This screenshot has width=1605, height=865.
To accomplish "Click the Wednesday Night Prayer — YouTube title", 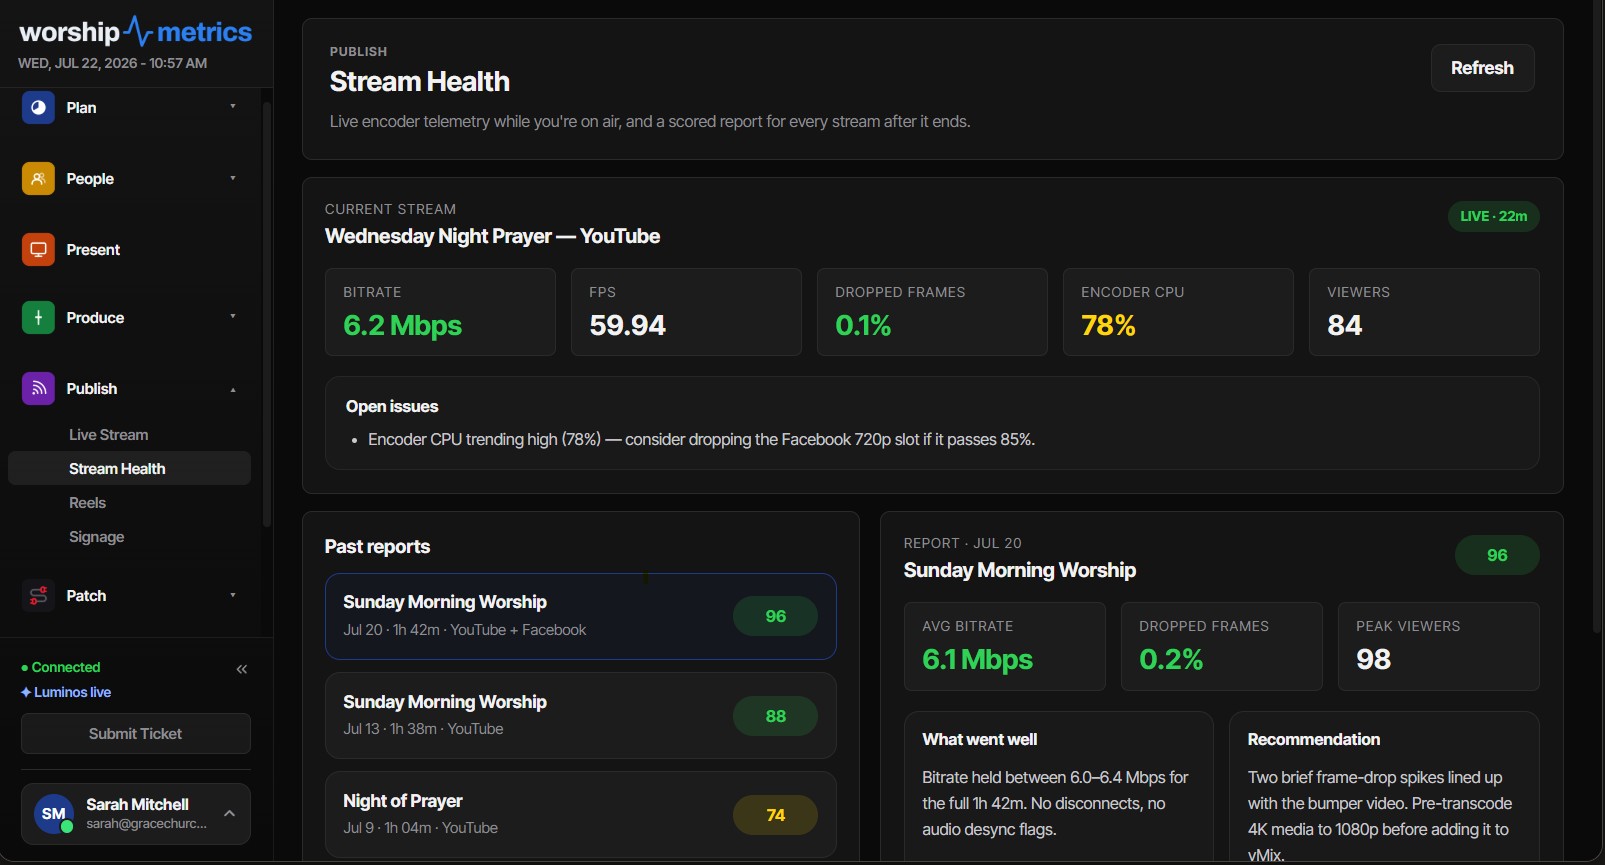I will (492, 237).
